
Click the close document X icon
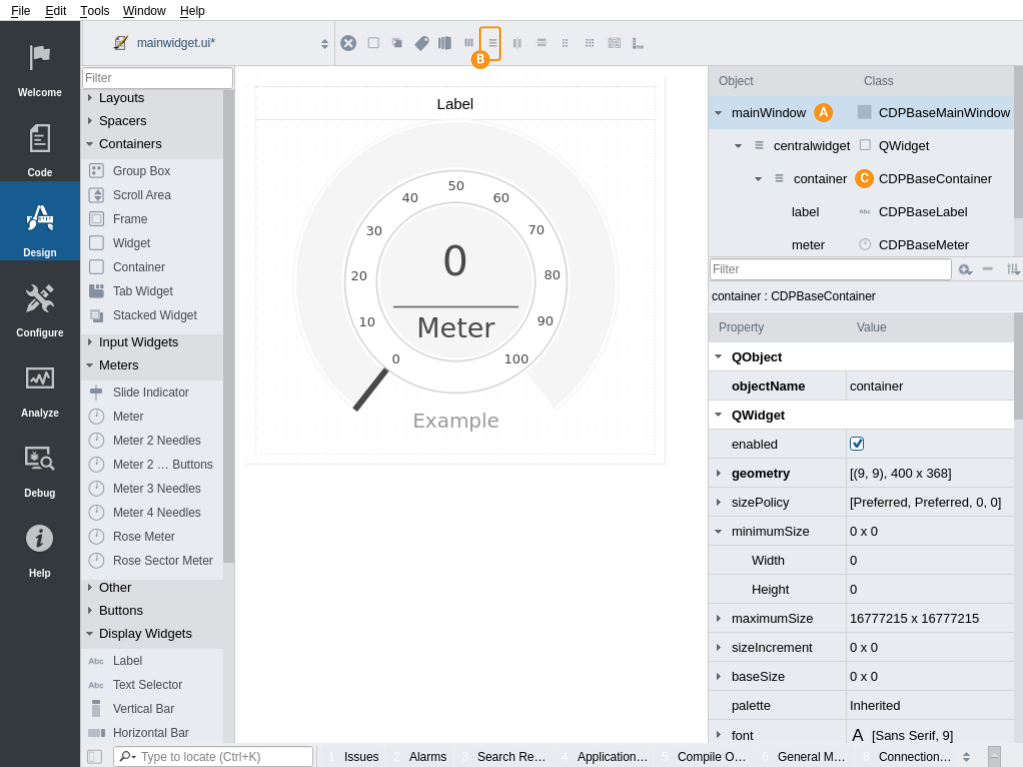(348, 43)
